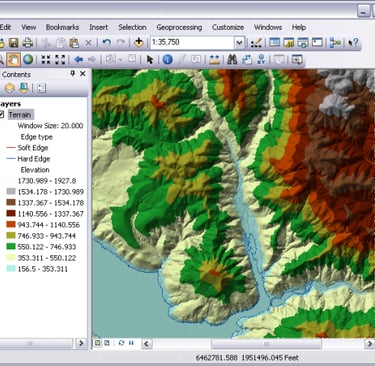Close the Table of Contents panel
This screenshot has width=375, height=366.
pos(83,74)
